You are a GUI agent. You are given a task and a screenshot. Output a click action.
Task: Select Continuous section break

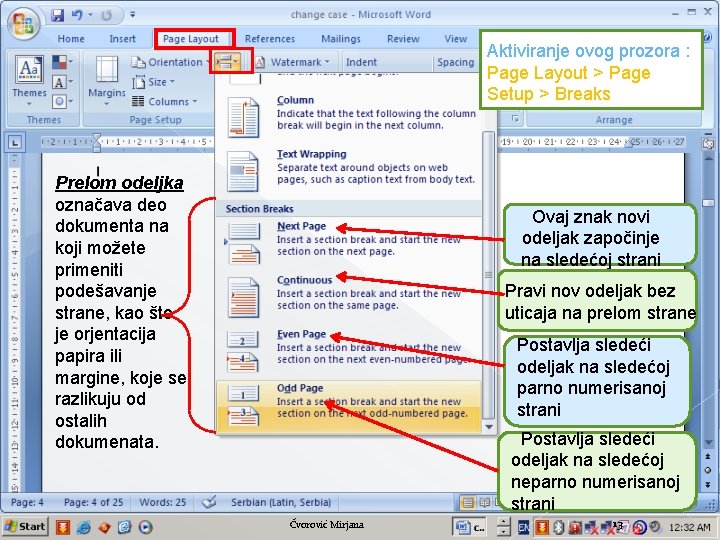[x=349, y=296]
